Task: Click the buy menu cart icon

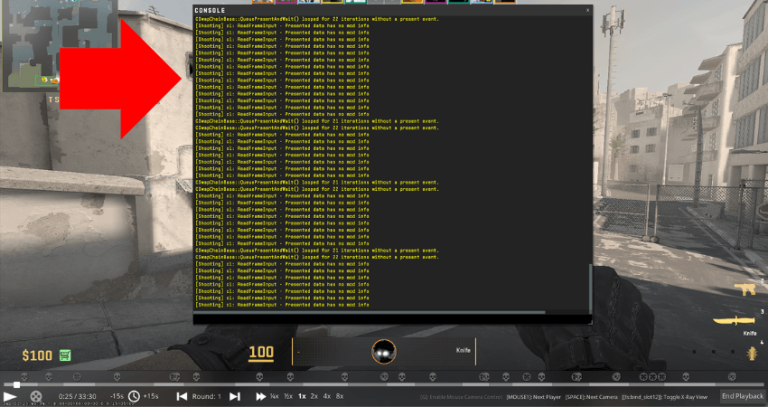Action: (65, 355)
